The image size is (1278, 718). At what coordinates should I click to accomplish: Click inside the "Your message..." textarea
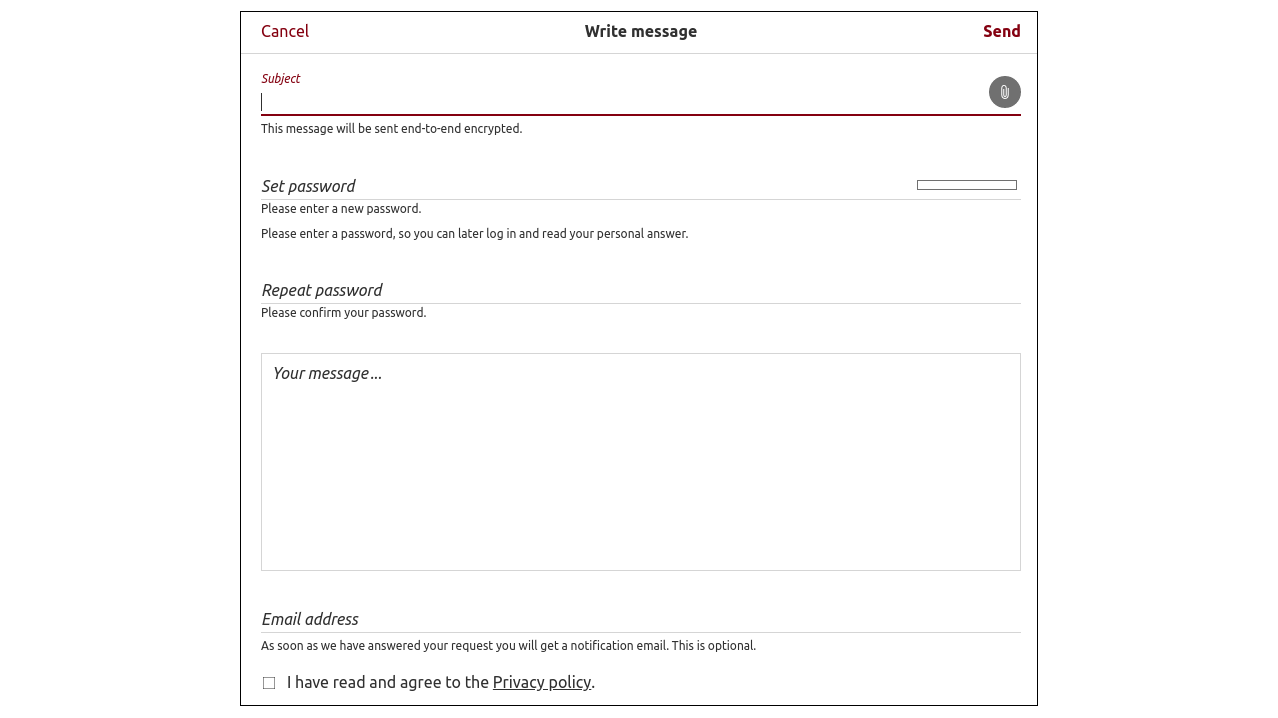coord(640,460)
